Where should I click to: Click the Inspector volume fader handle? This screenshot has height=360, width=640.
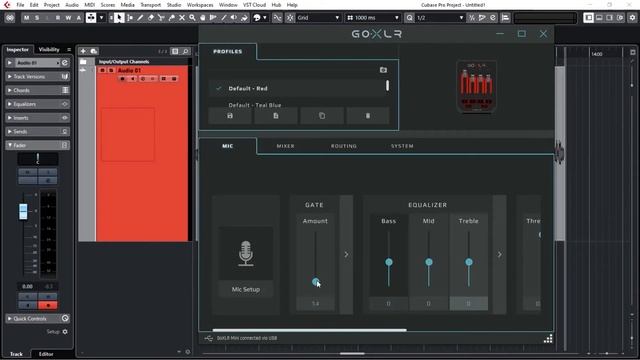click(x=23, y=211)
